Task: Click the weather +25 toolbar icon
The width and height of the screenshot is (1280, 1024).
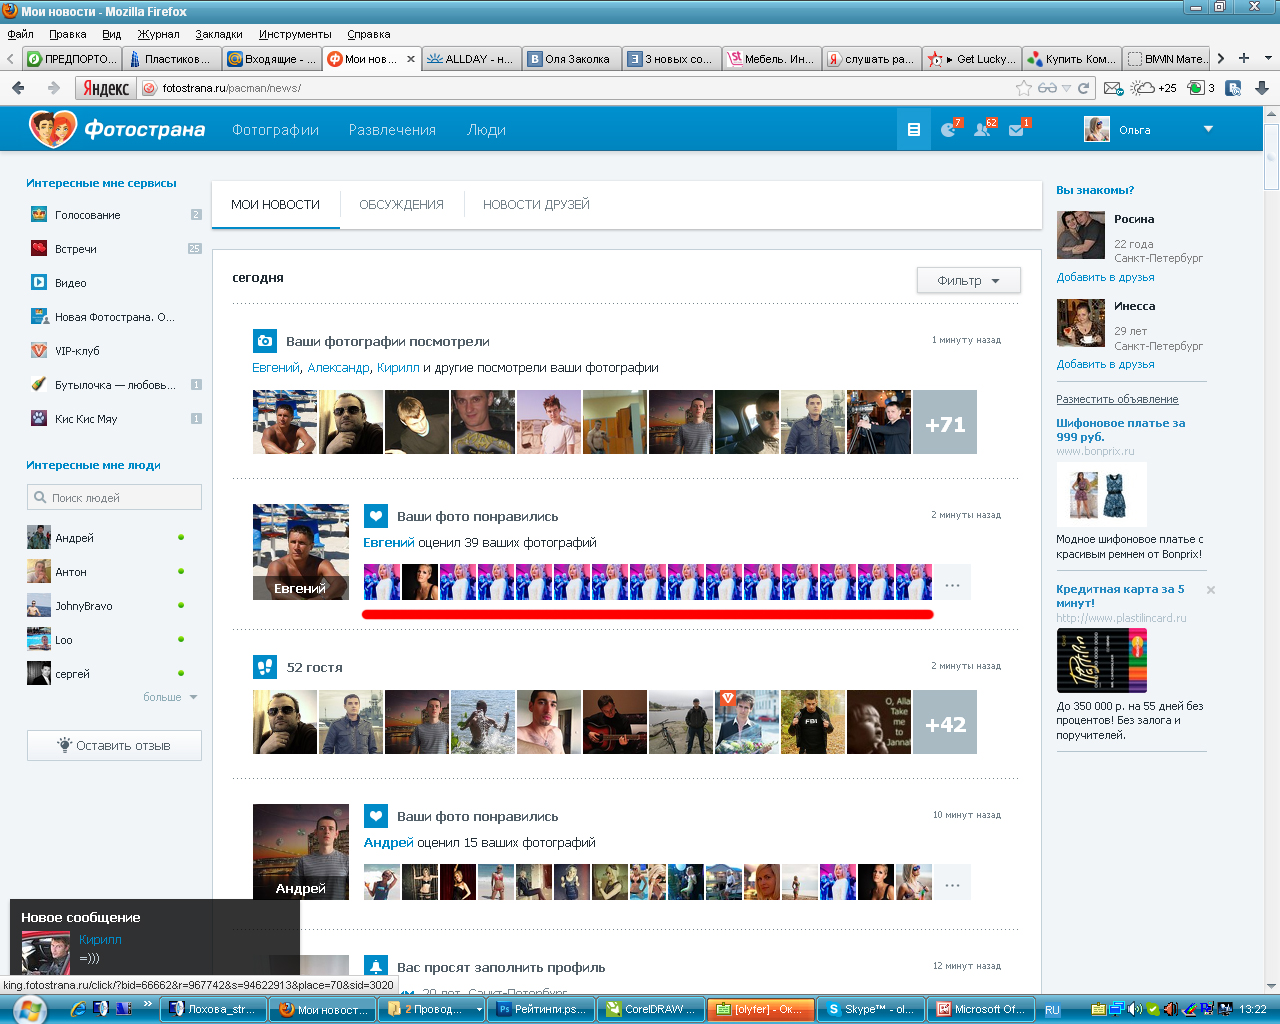Action: click(1154, 88)
